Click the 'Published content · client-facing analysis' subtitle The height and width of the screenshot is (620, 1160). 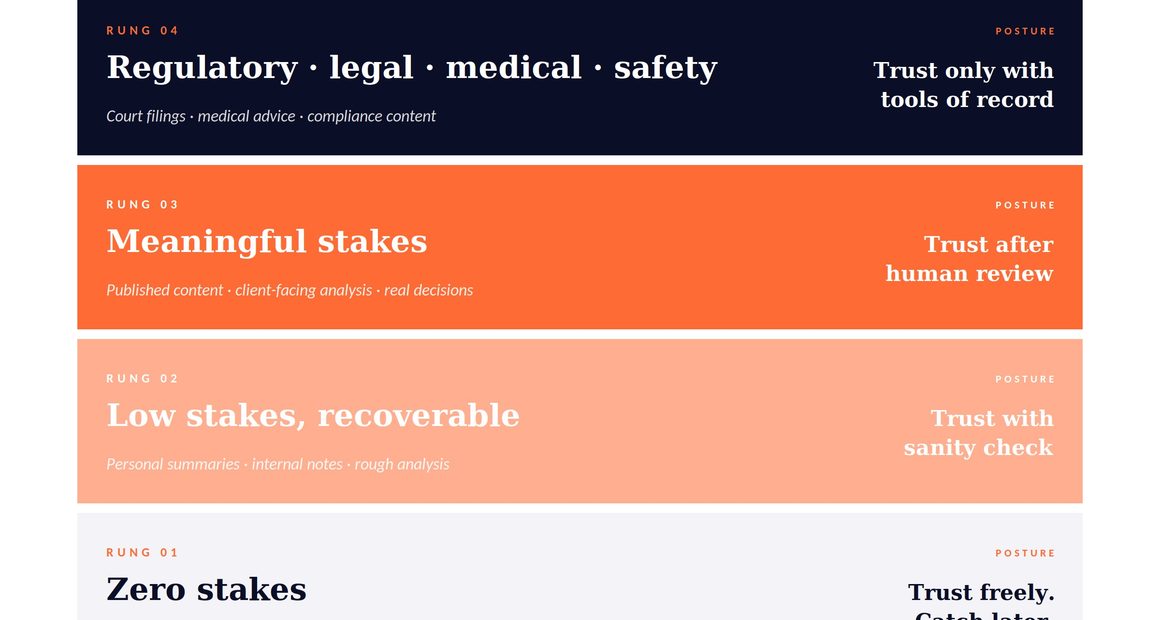(x=289, y=290)
